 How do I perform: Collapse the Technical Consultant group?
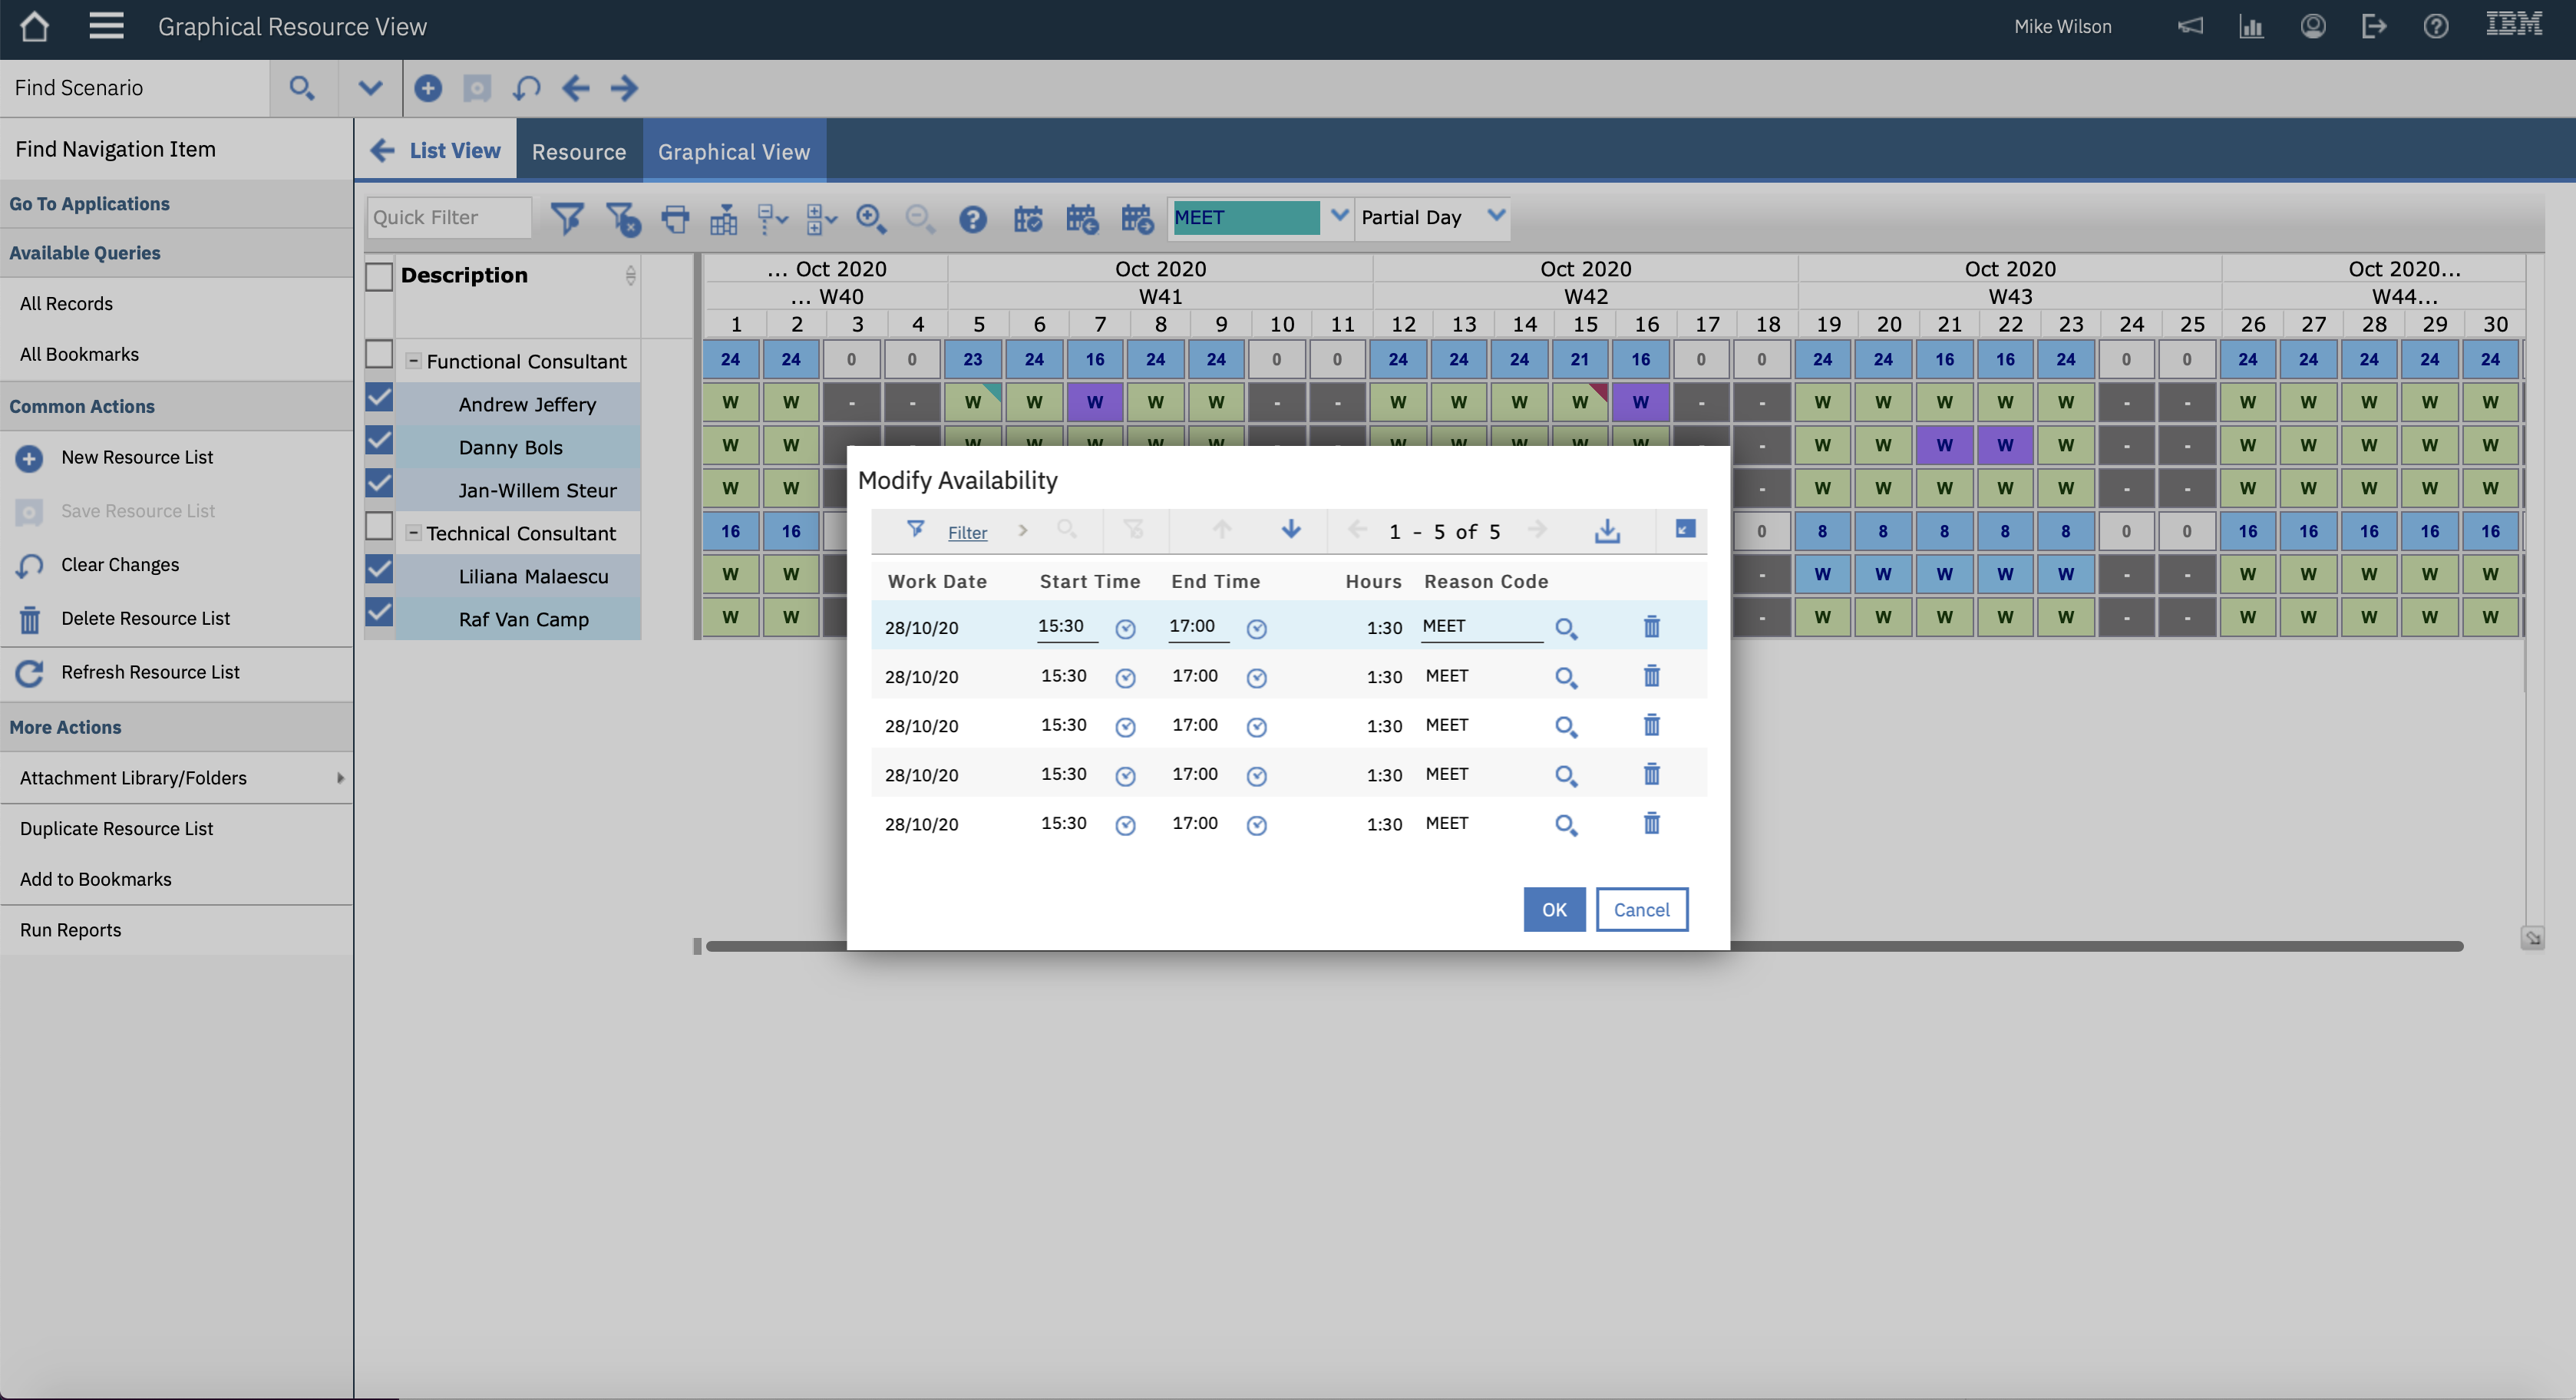[415, 532]
